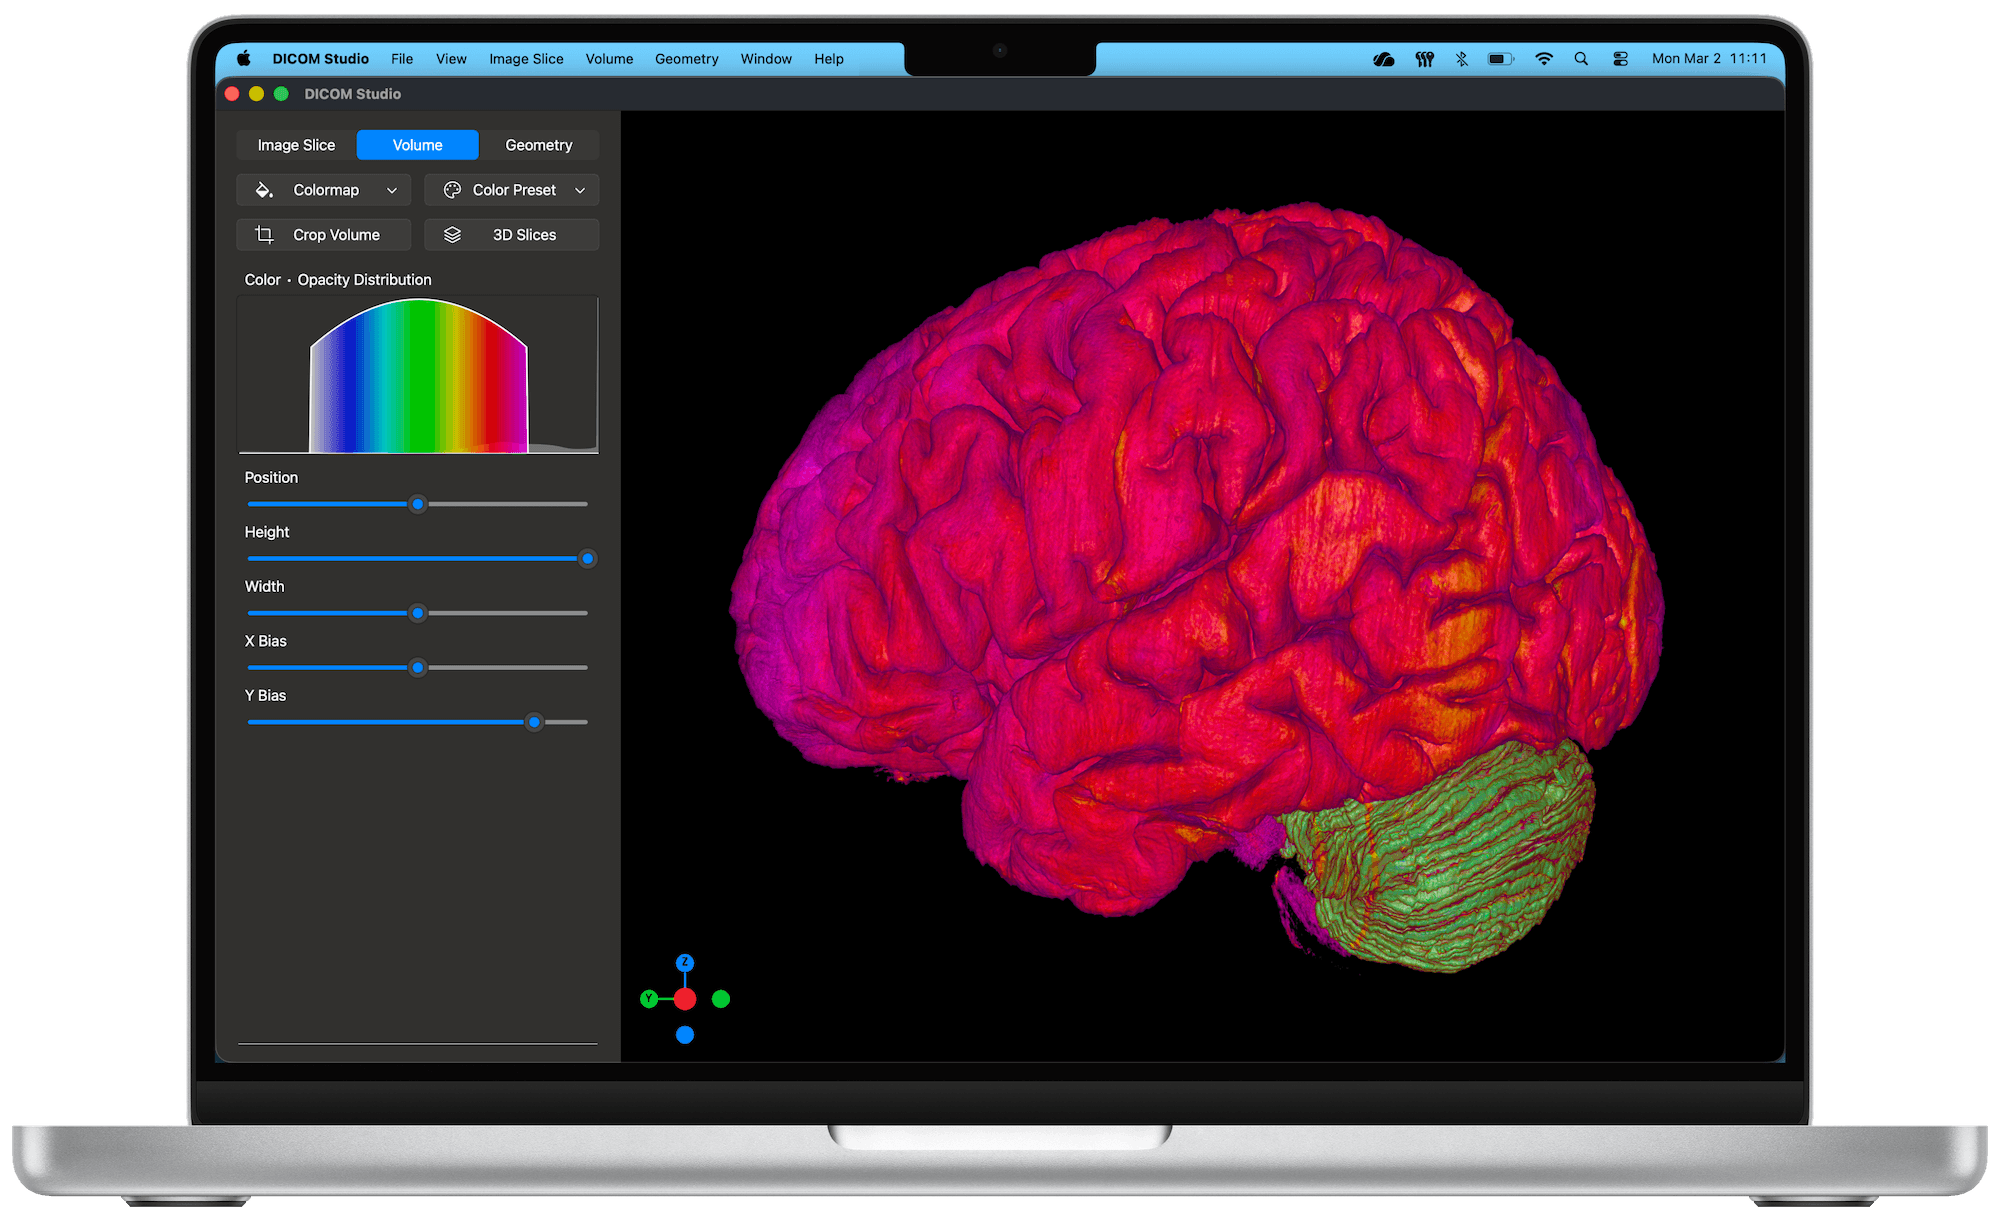This screenshot has height=1221, width=2000.
Task: Open the Geometry menu in the menu bar
Action: pyautogui.click(x=686, y=58)
